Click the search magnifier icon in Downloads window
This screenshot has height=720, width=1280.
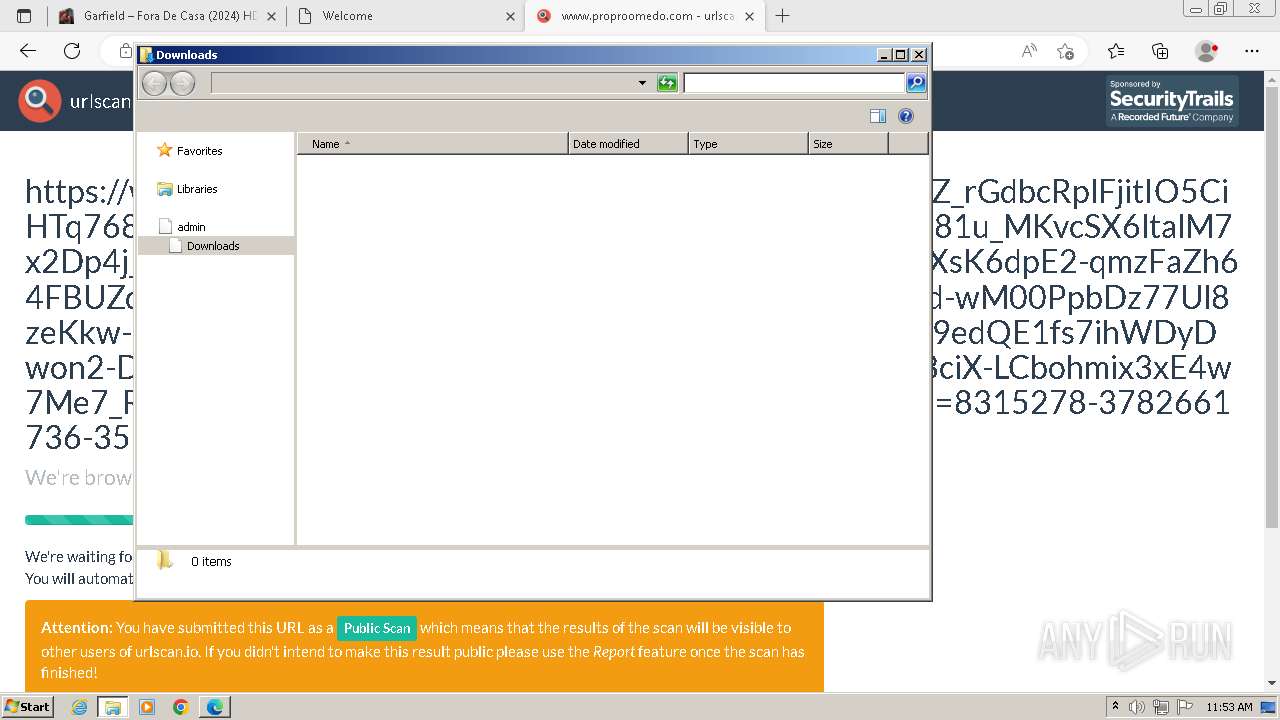pos(916,83)
